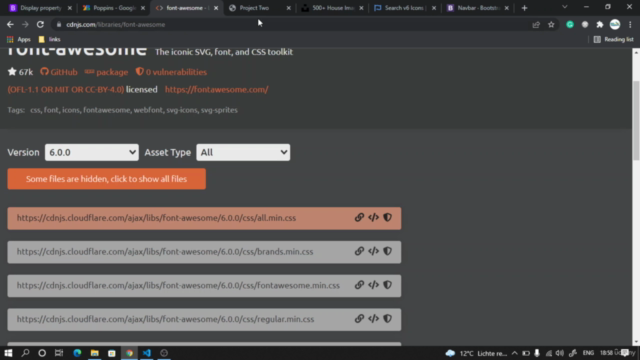Viewport: 640px width, 360px height.
Task: Switch to Search v6 Icons tab
Action: point(405,8)
